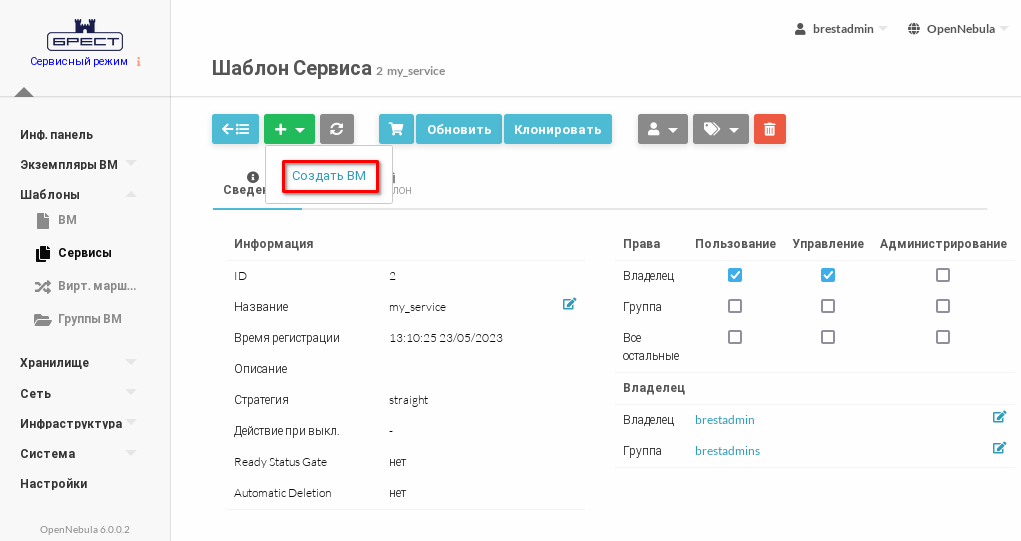Open the user ownership dropdown button
The image size is (1021, 541).
pos(662,129)
